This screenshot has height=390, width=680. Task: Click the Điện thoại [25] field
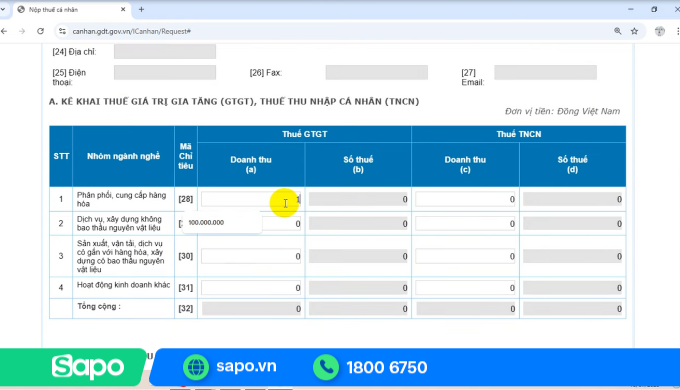[165, 72]
